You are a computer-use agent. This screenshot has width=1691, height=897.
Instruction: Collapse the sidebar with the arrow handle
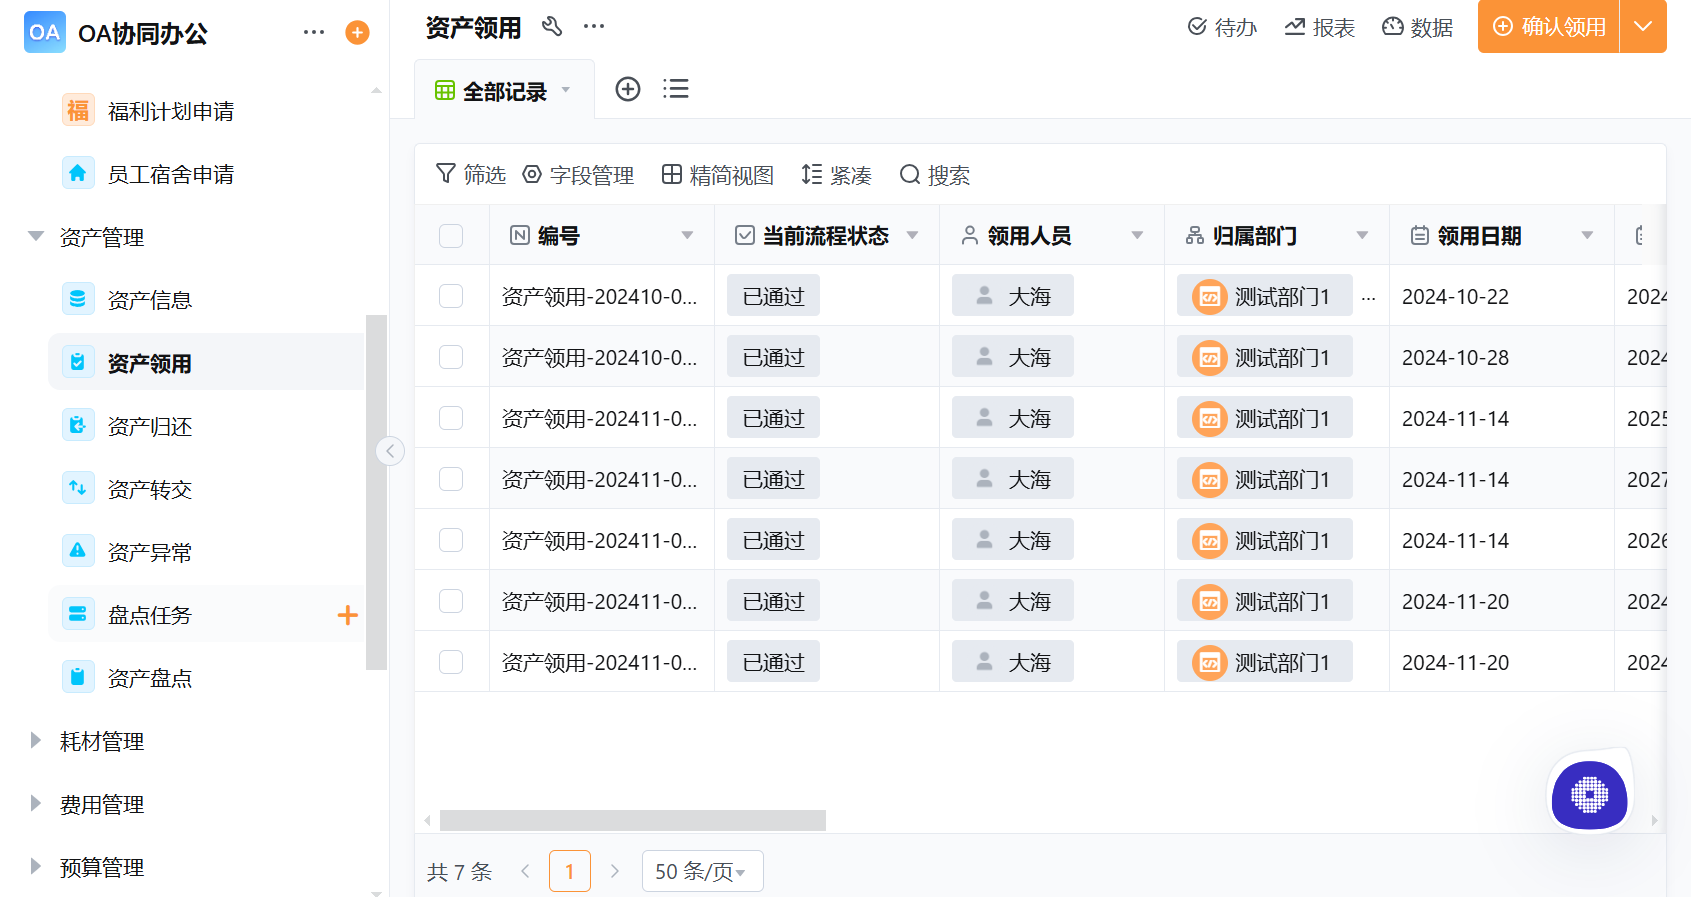tap(390, 451)
